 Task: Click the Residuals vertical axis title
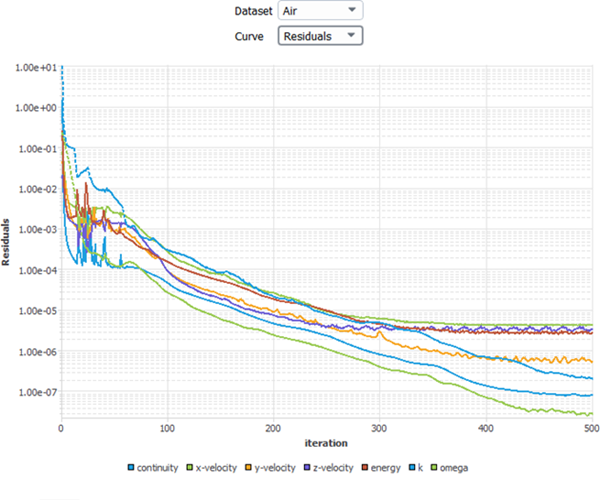click(x=5, y=242)
